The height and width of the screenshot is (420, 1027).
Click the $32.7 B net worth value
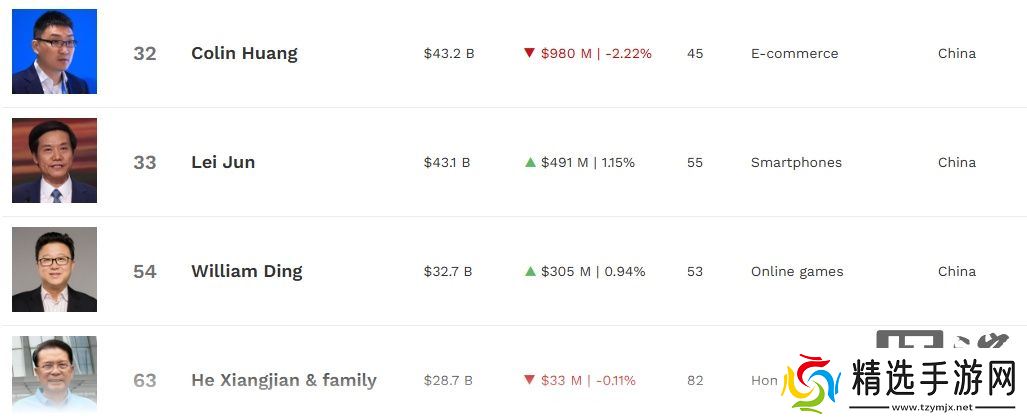(x=448, y=271)
